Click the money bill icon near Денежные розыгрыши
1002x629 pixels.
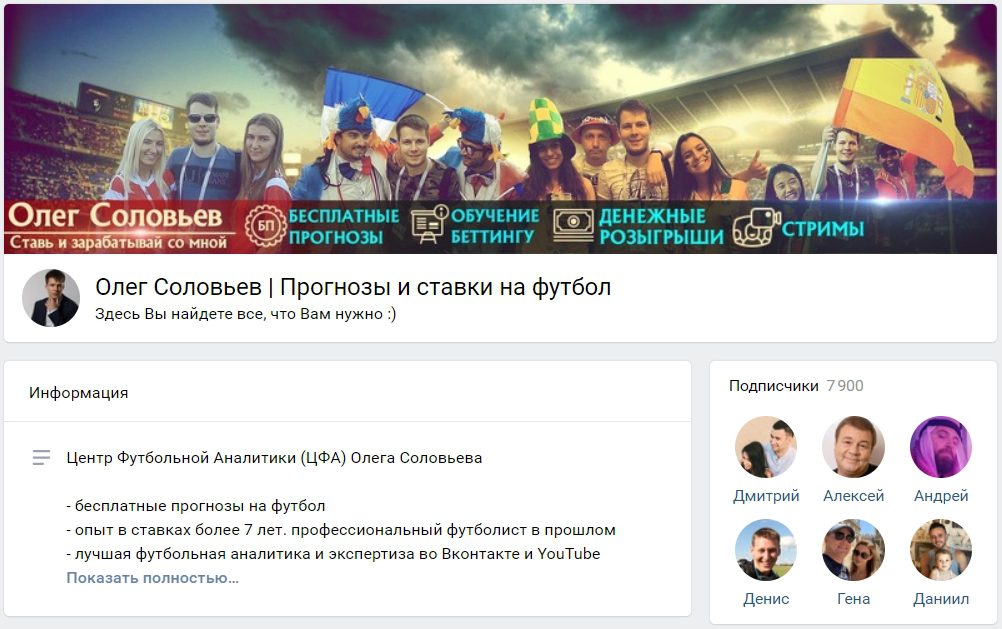point(573,225)
